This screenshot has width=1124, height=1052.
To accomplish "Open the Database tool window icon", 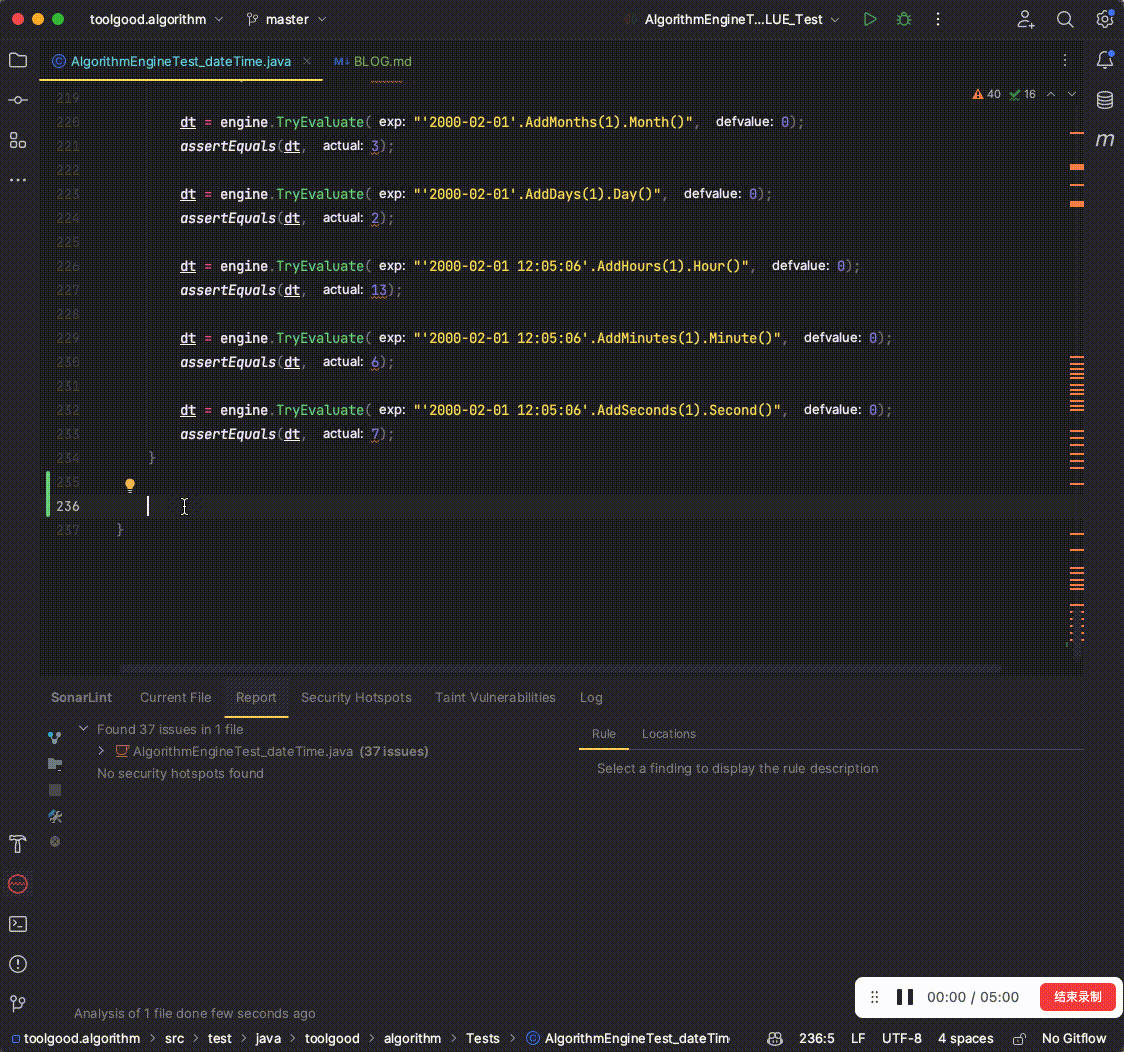I will 1104,99.
